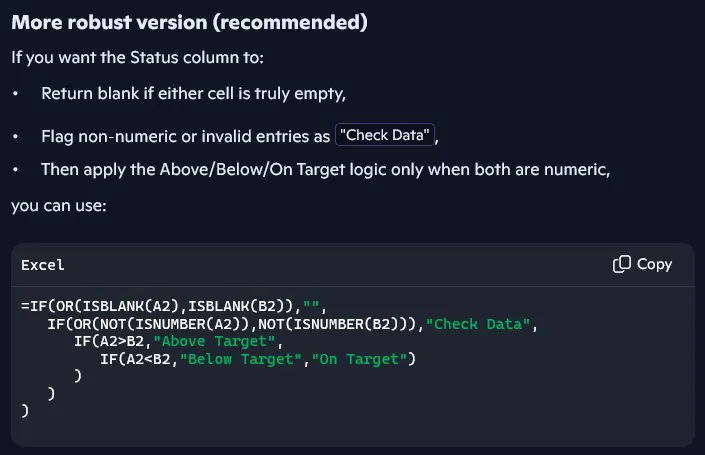Screen dimensions: 705x455
Task: Click the "Check Data" inline code chip
Action: coord(386,135)
